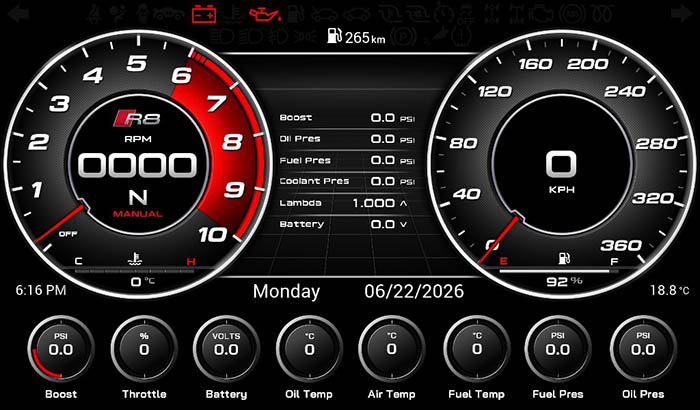This screenshot has width=700, height=410.
Task: Tap the 0 KPH speed readout
Action: (x=561, y=164)
